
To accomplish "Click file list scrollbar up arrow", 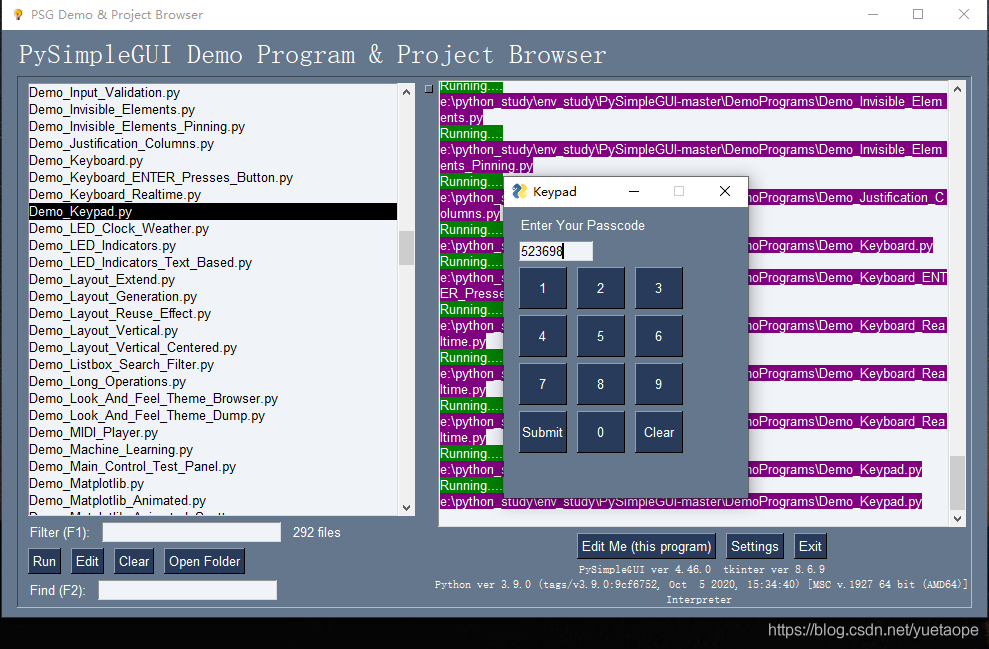I will pyautogui.click(x=406, y=92).
